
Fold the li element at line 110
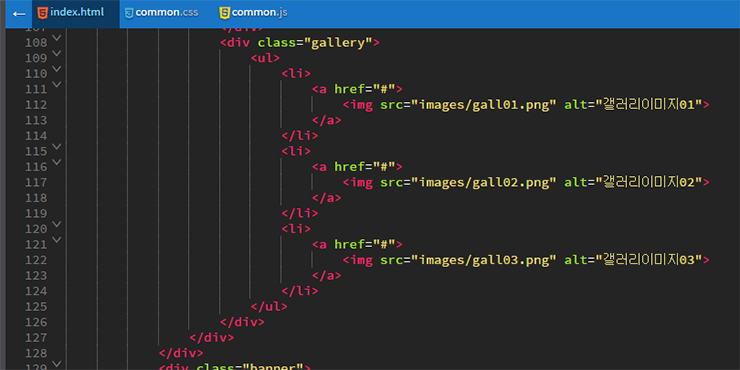[57, 68]
